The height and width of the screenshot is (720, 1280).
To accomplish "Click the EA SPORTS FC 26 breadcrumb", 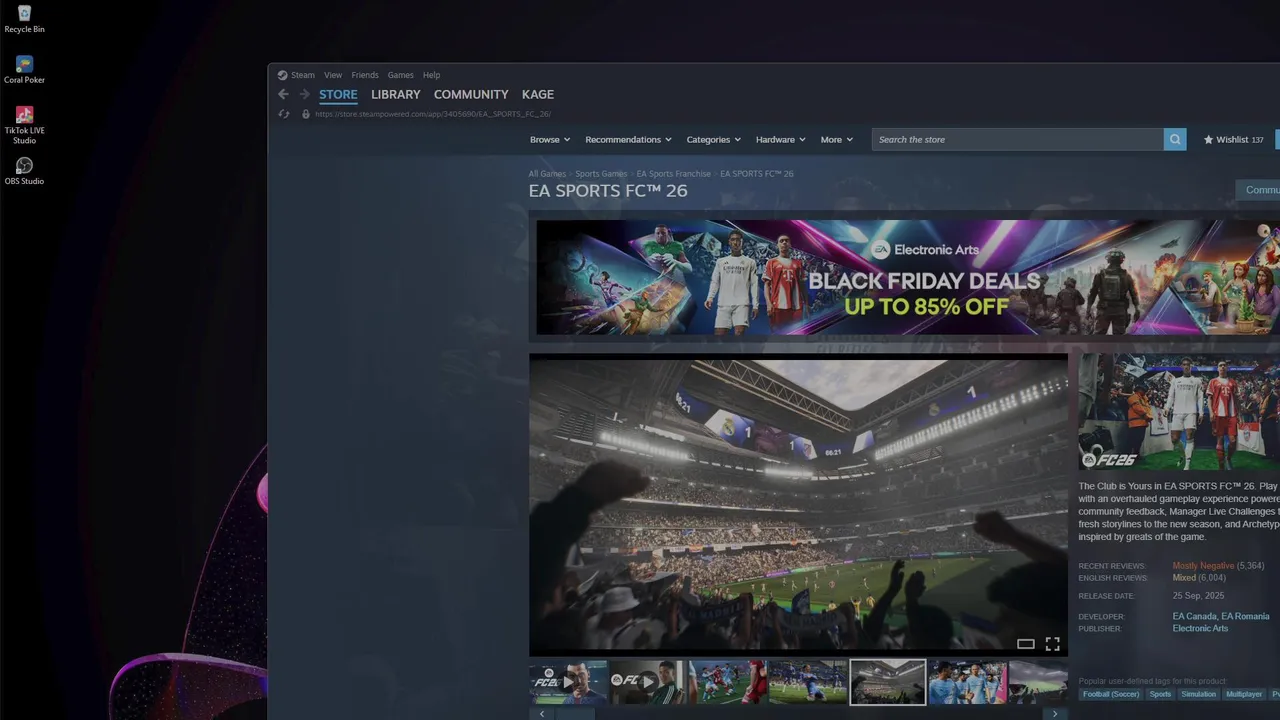I will 757,174.
